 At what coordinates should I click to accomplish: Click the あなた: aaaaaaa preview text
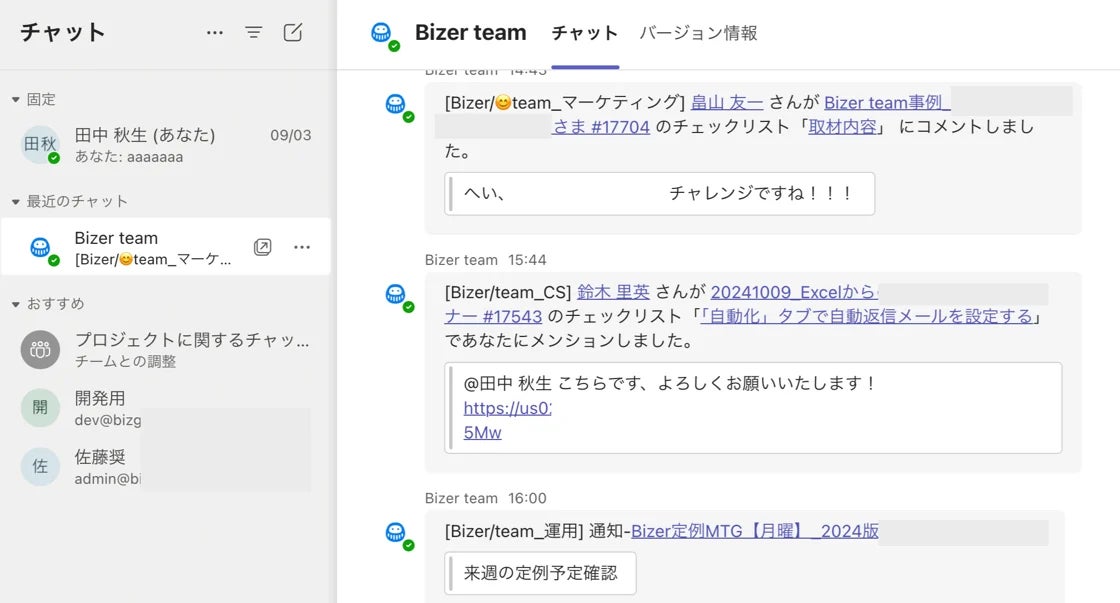[x=129, y=157]
